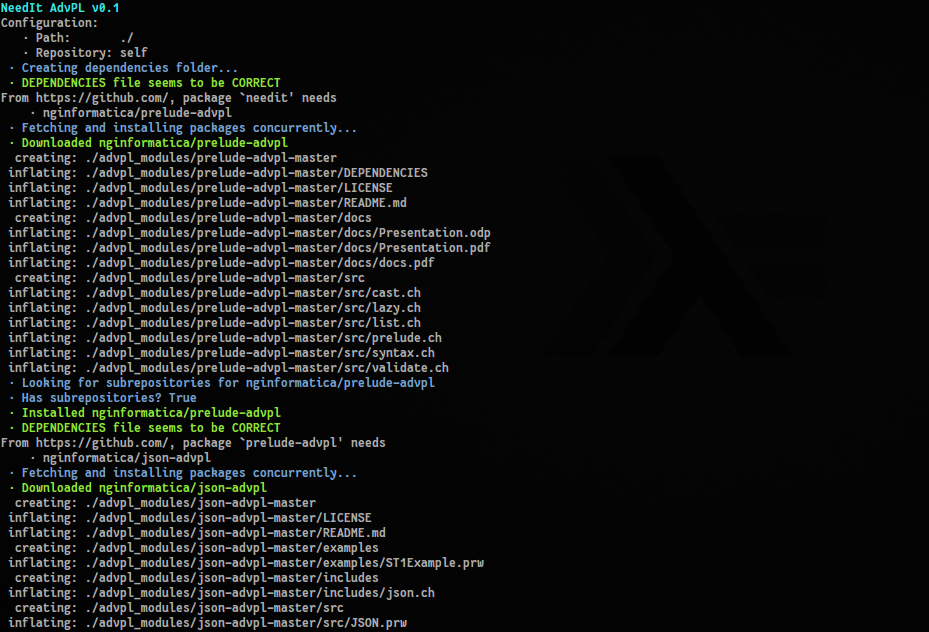Select 'creating: prelude-advpl-master/src' line
Viewport: 929px width, 632px height.
190,278
